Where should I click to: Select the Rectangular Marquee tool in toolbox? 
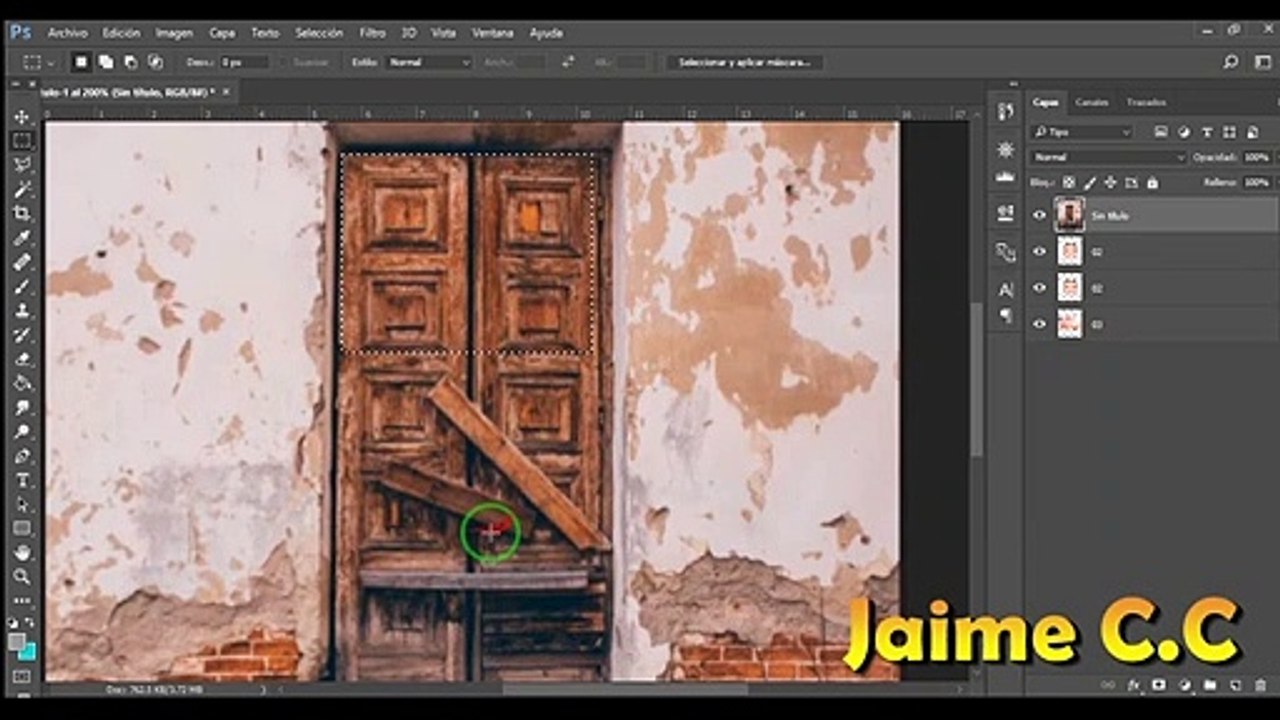click(21, 141)
